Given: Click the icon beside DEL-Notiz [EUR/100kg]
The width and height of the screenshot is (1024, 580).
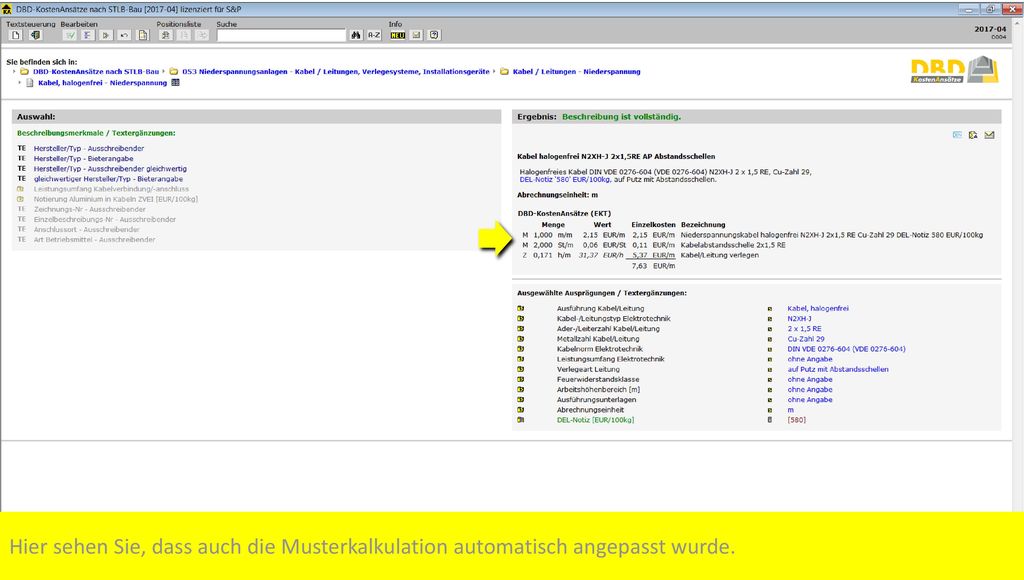Looking at the screenshot, I should (520, 420).
